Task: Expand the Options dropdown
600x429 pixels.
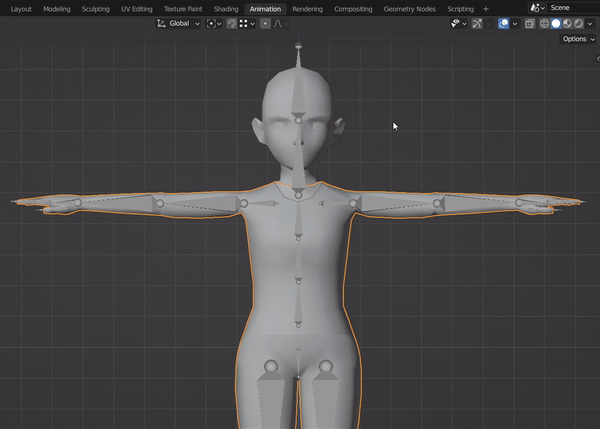Action: [577, 39]
